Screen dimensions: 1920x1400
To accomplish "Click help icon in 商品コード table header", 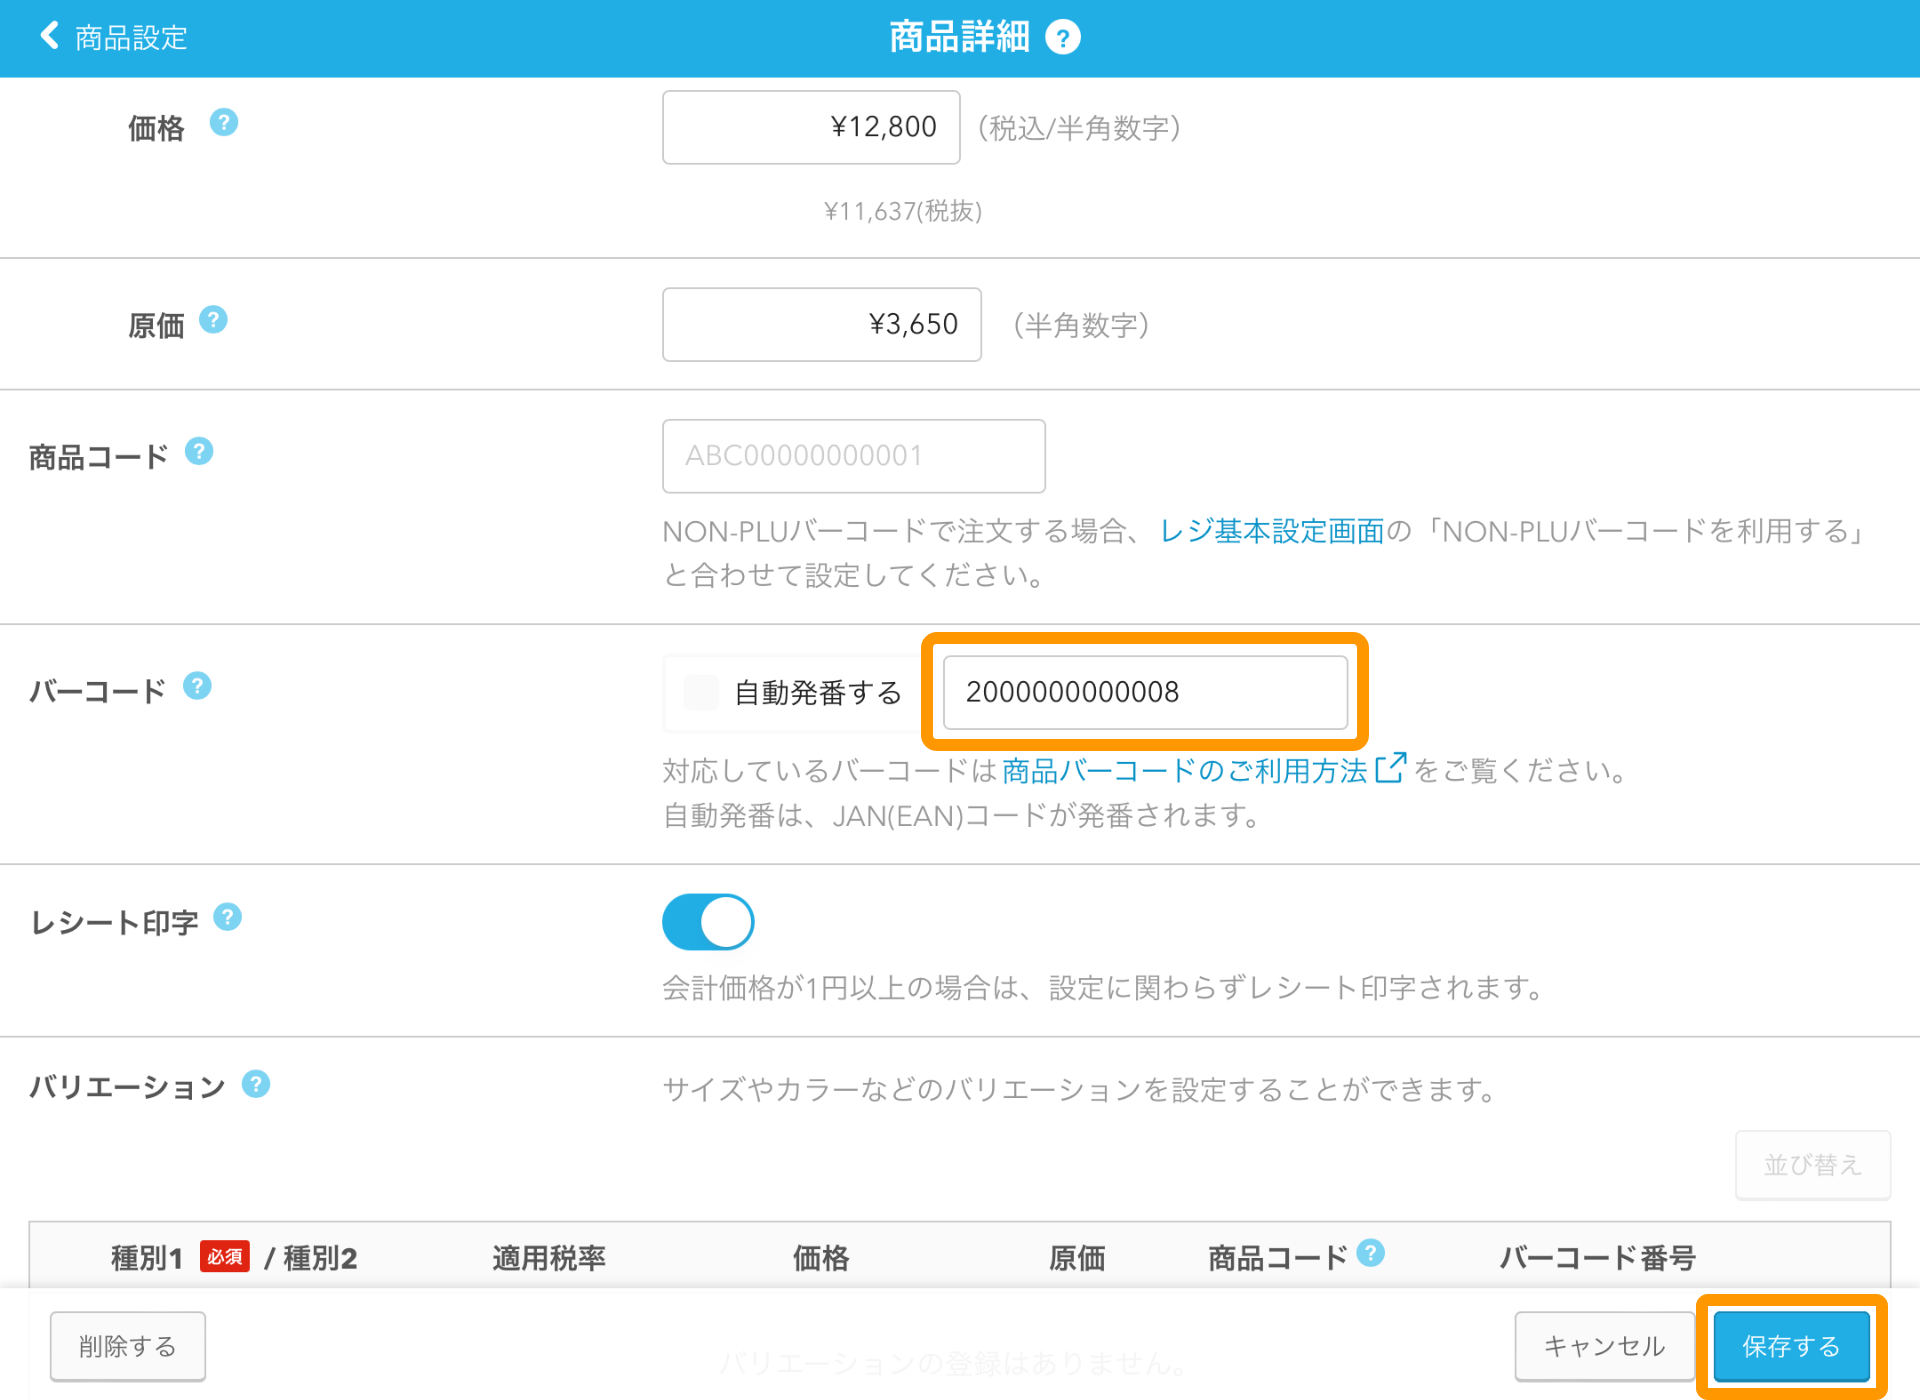I will tap(1371, 1253).
